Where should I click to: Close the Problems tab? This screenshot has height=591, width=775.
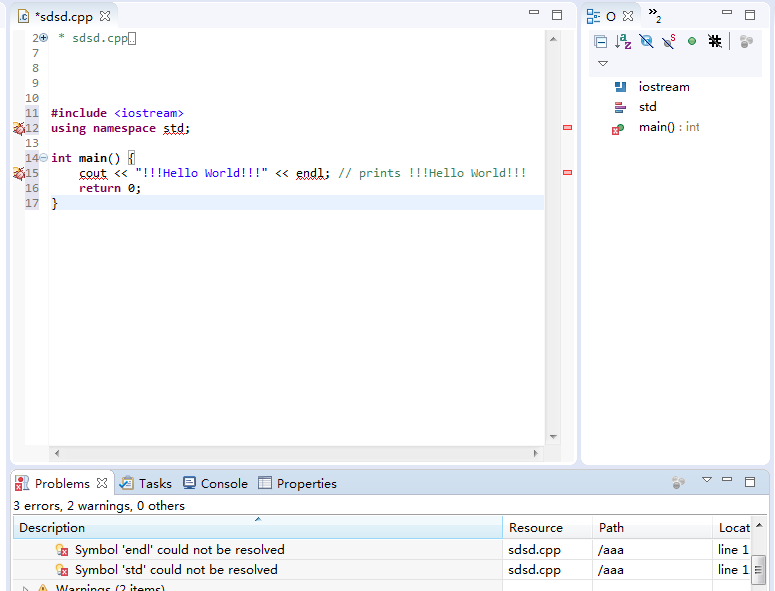(102, 483)
